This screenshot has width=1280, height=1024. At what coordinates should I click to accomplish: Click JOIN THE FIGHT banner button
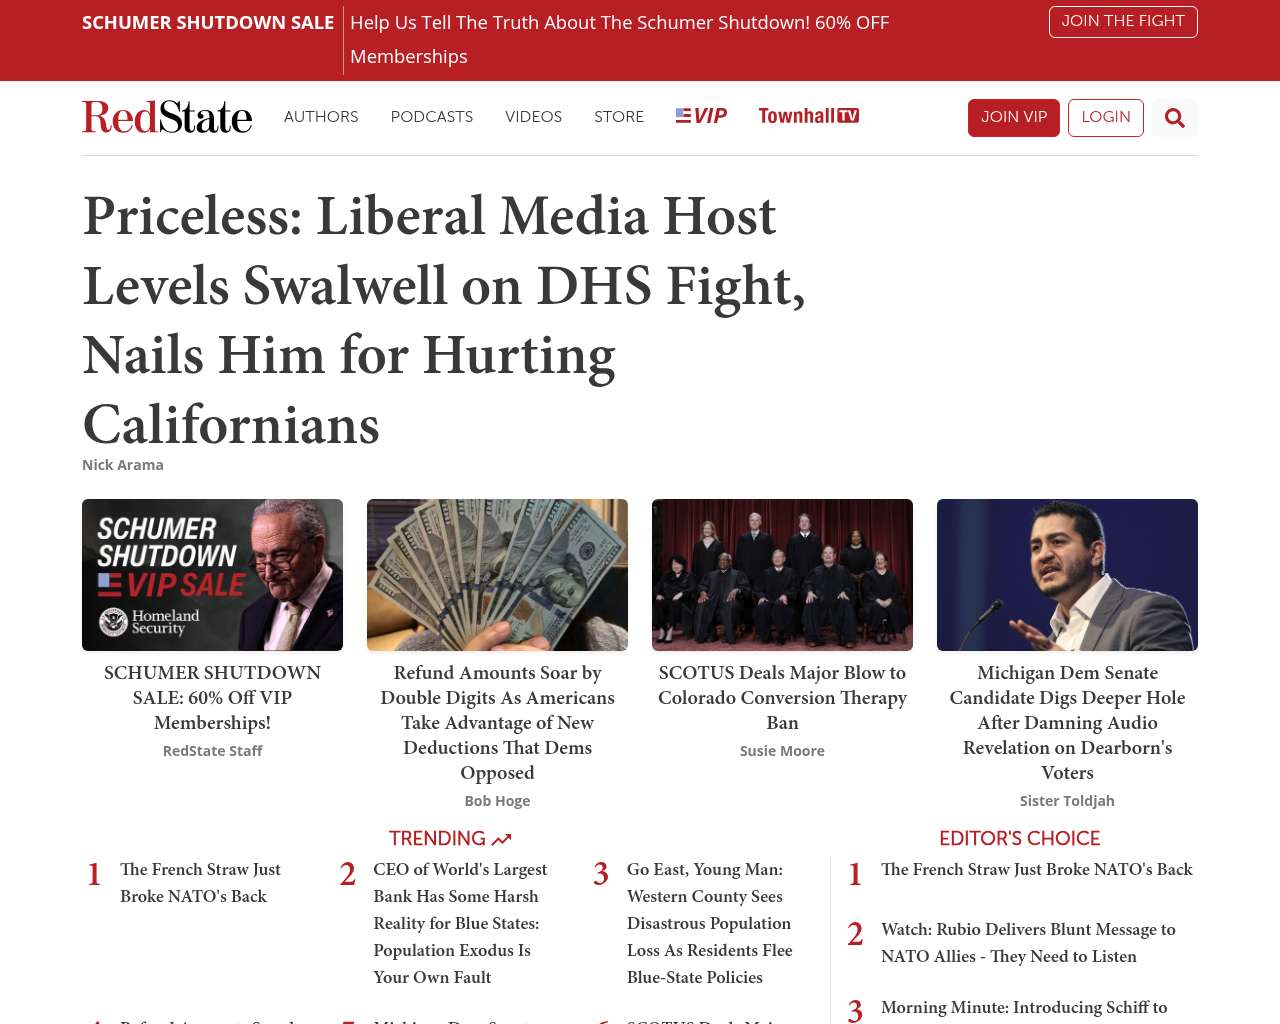tap(1123, 22)
